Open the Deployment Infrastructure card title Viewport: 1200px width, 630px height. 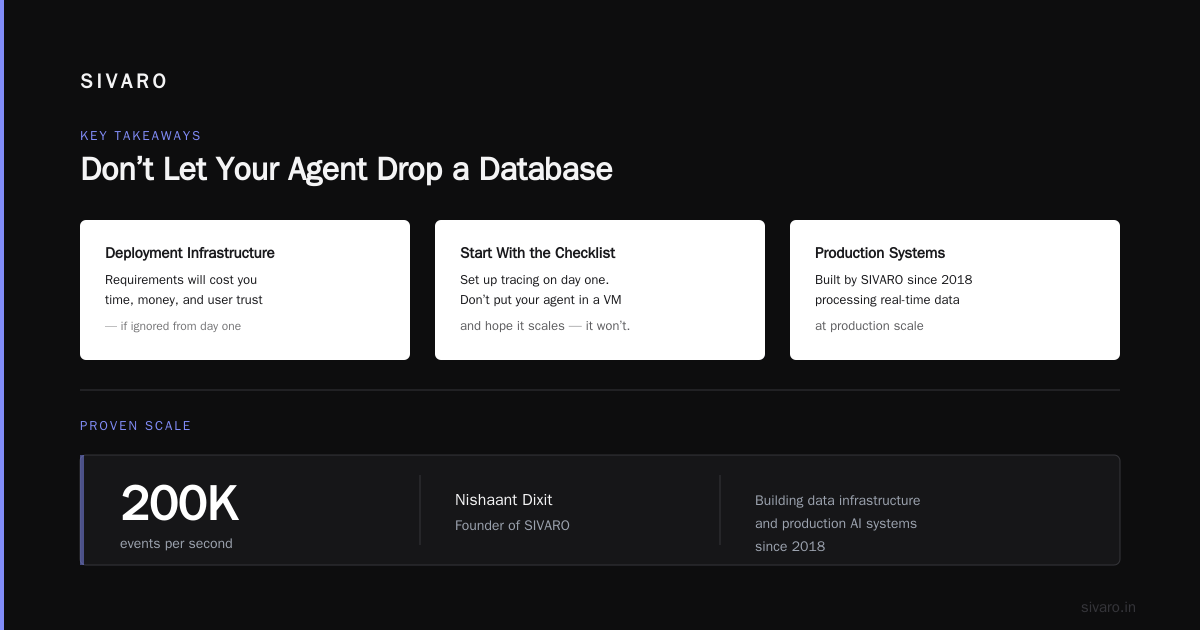tap(190, 253)
